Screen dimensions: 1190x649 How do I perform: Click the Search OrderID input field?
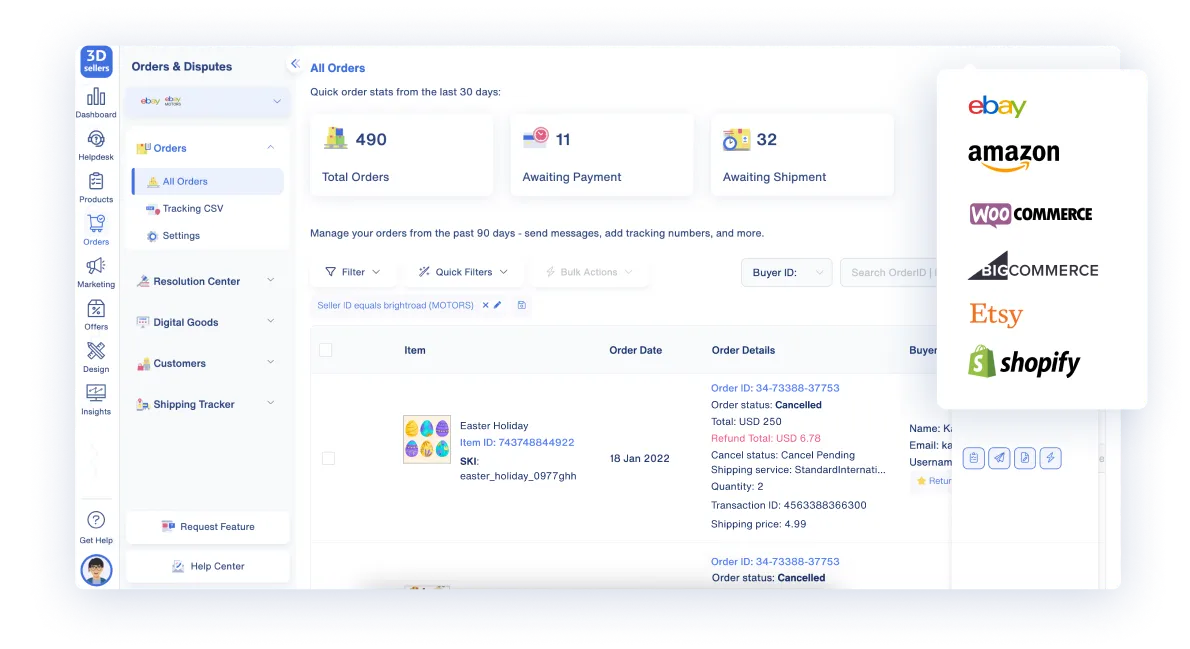click(x=889, y=273)
